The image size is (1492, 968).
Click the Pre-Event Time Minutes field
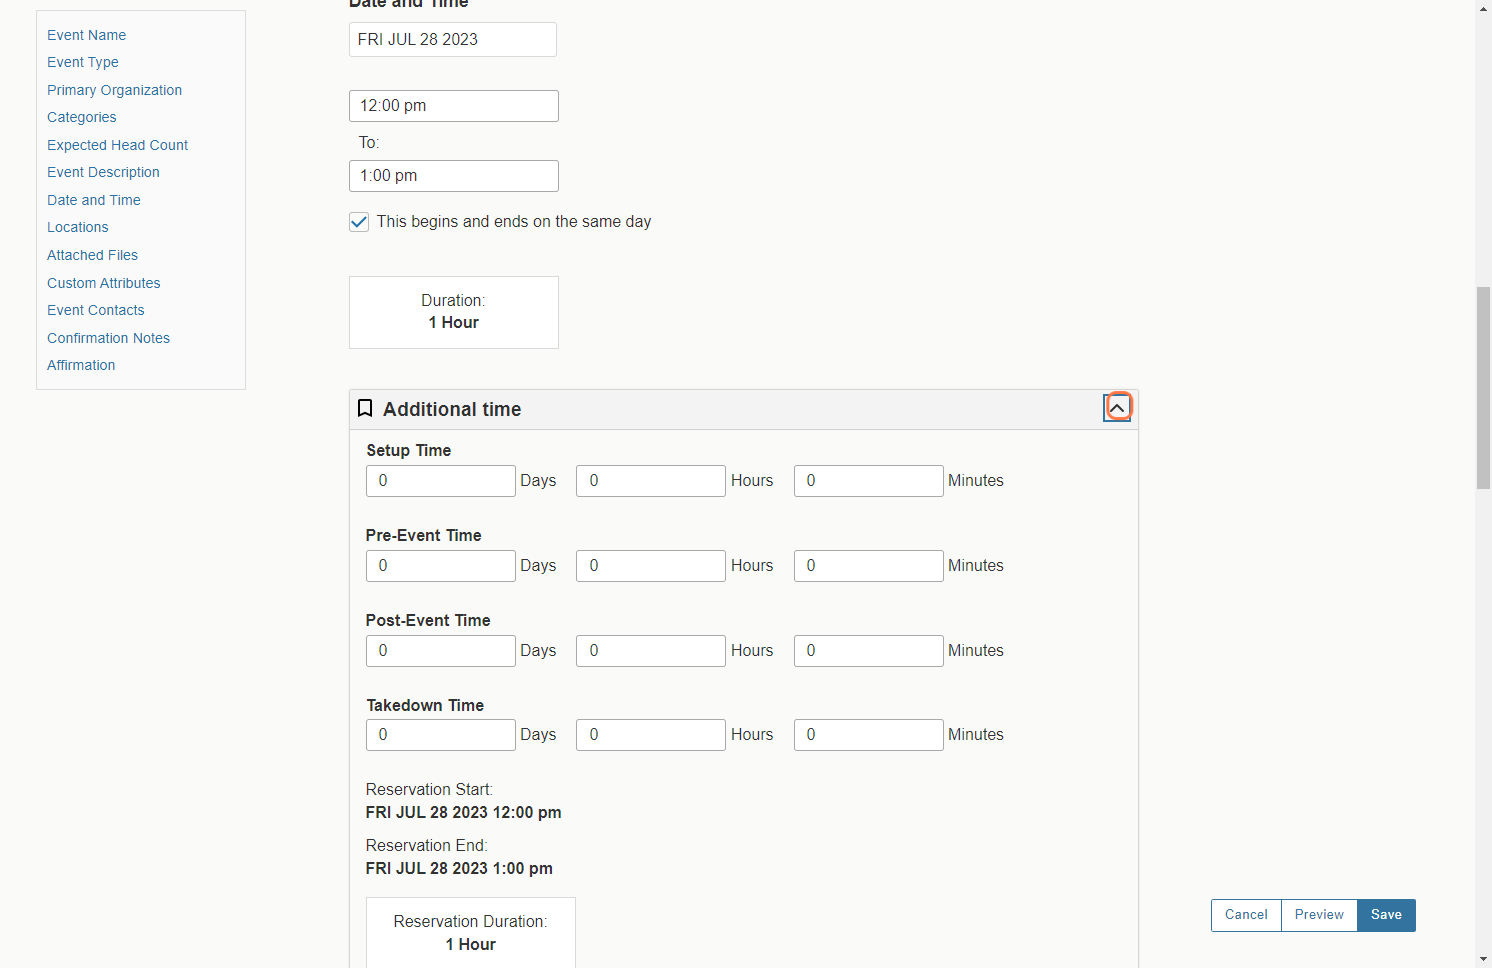(x=869, y=566)
